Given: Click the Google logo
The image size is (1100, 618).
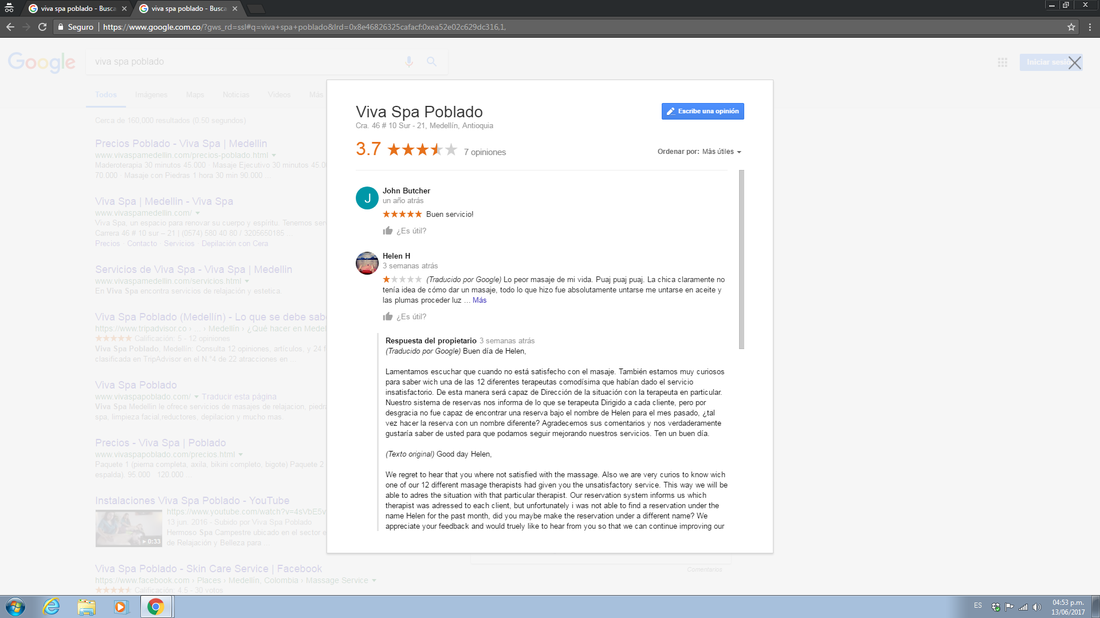Looking at the screenshot, I should click(42, 62).
